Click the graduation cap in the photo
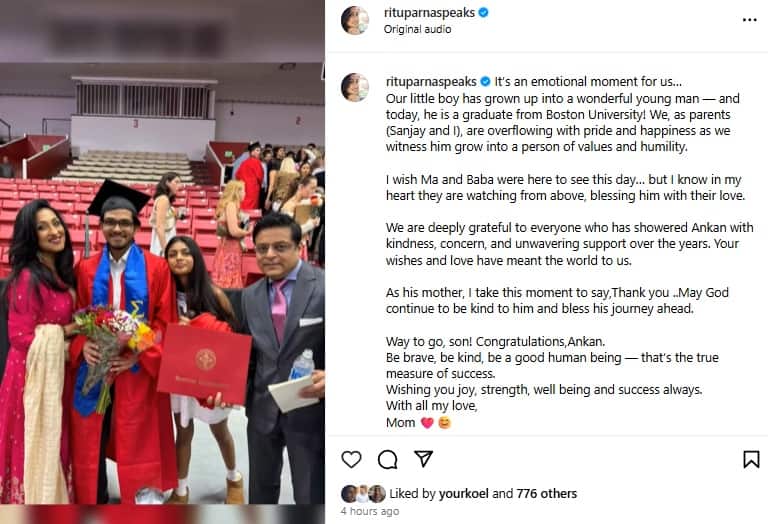Image resolution: width=768 pixels, height=524 pixels. tap(118, 196)
